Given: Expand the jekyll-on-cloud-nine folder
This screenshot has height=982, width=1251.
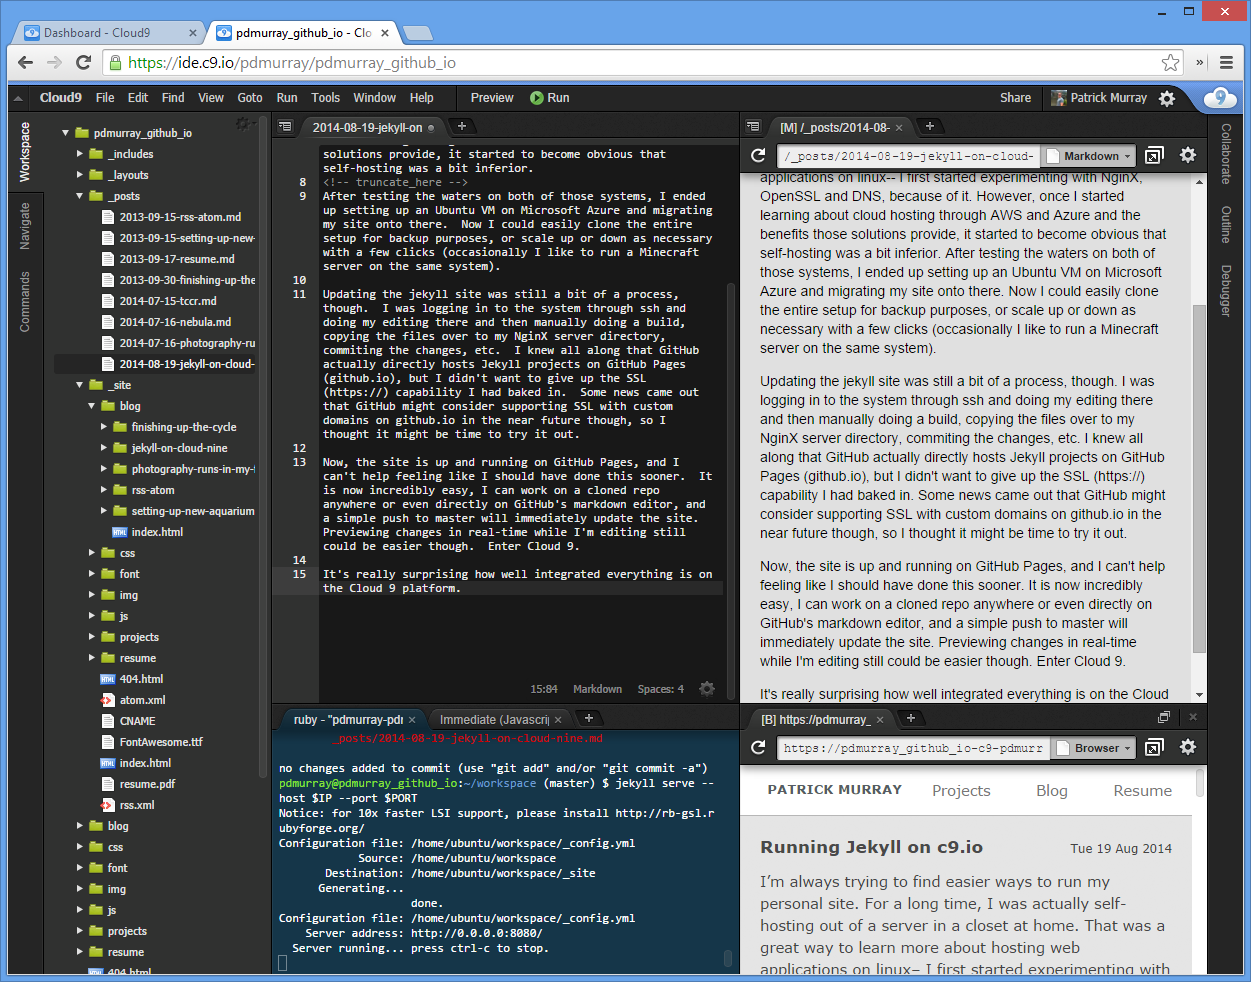Looking at the screenshot, I should coord(104,448).
